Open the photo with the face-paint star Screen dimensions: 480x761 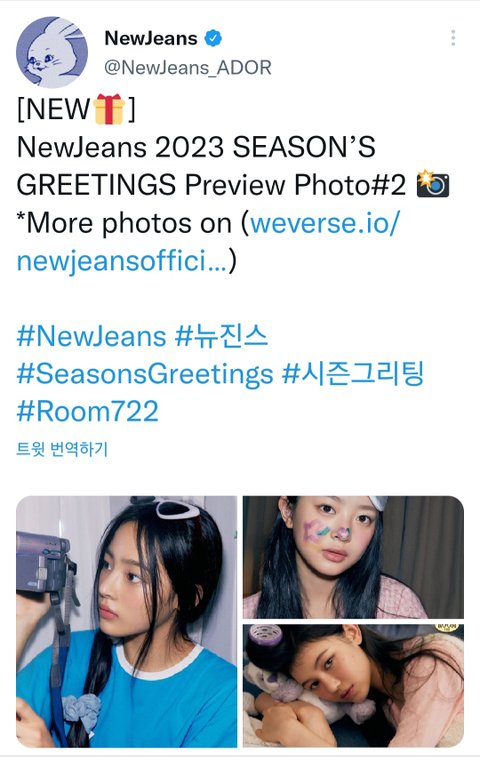353,557
